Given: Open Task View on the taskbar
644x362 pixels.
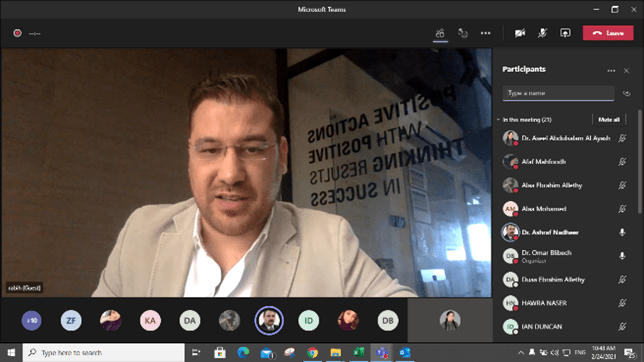Looking at the screenshot, I should click(x=196, y=353).
